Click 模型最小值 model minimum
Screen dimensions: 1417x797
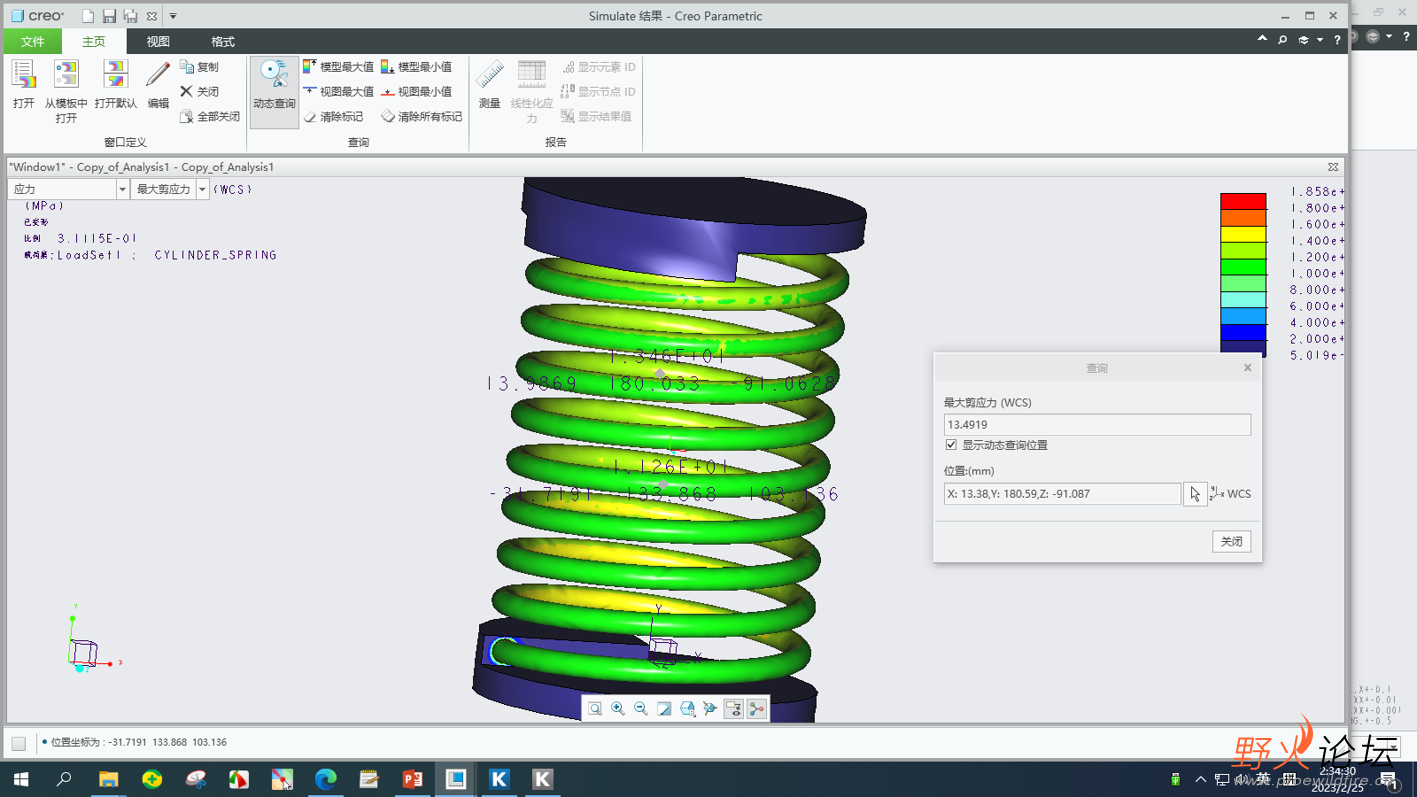click(416, 67)
